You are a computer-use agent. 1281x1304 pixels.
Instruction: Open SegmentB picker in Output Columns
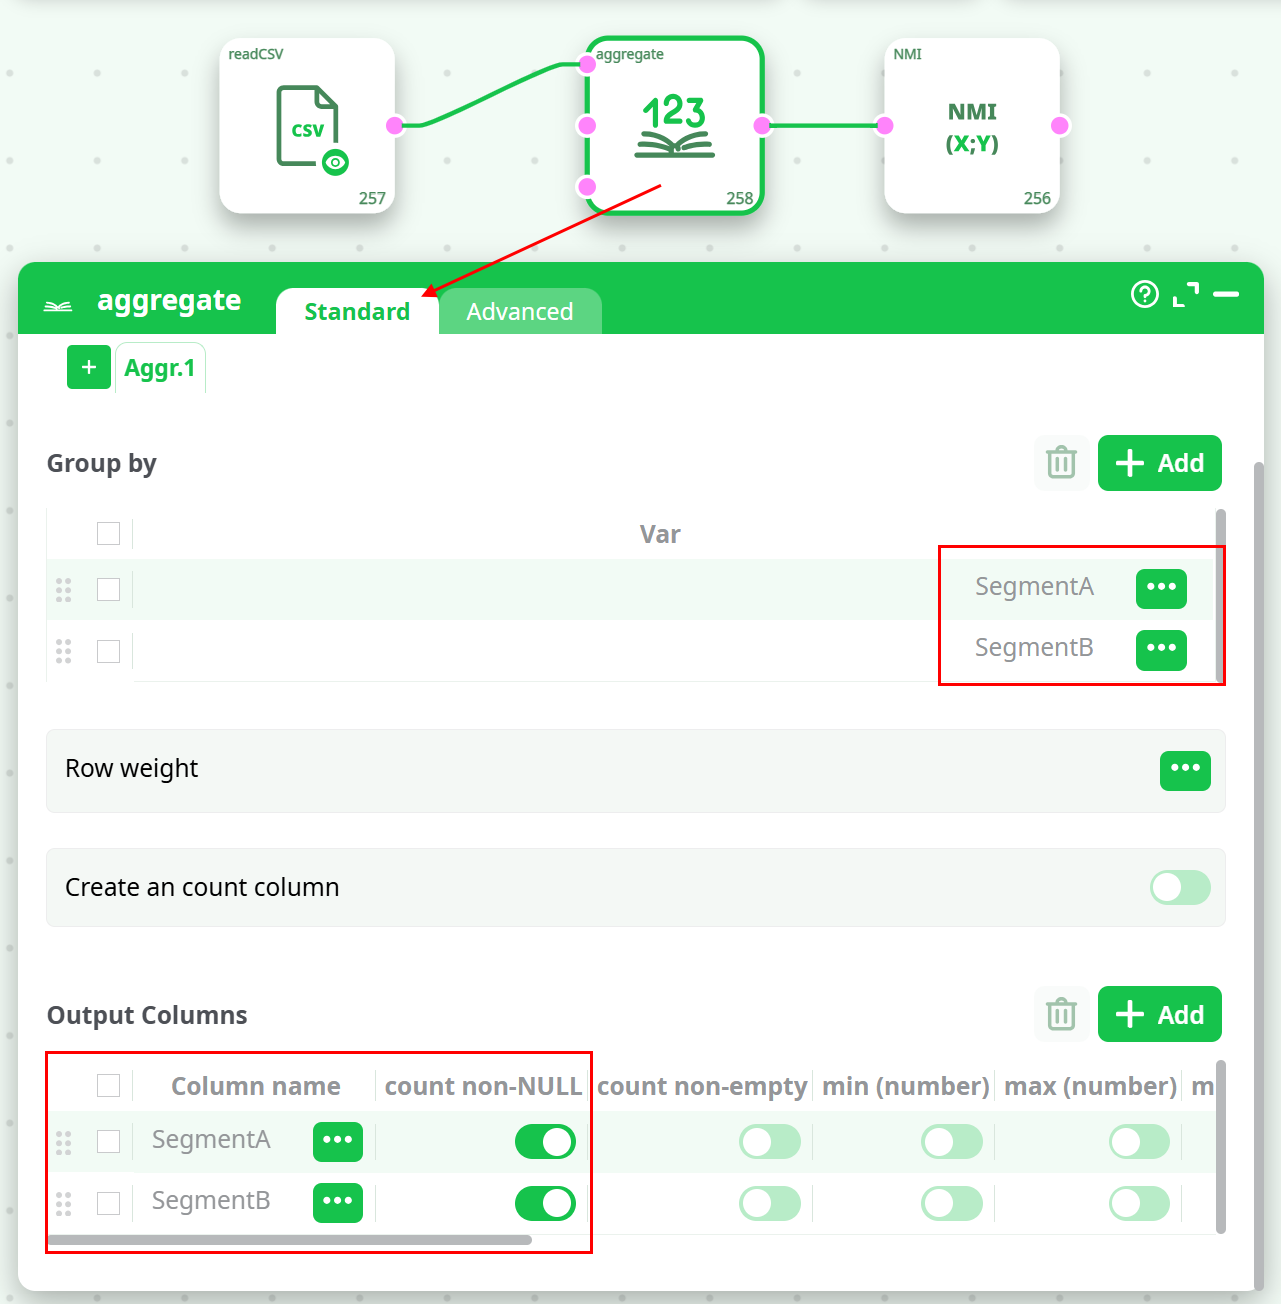[338, 1202]
